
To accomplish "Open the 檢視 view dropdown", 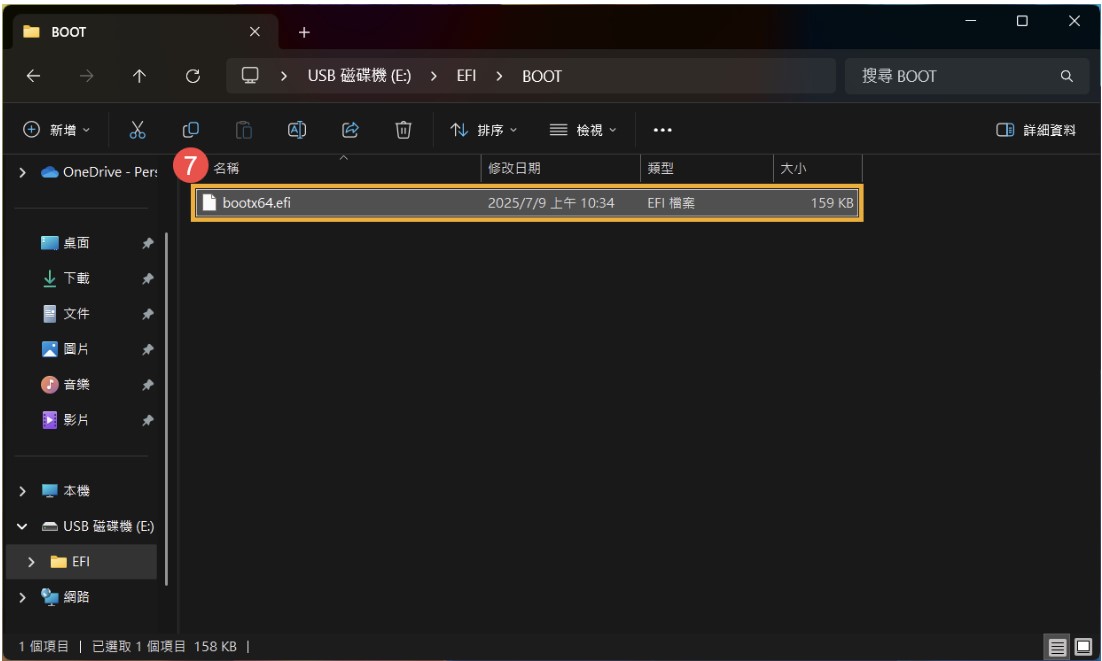I will [x=583, y=130].
